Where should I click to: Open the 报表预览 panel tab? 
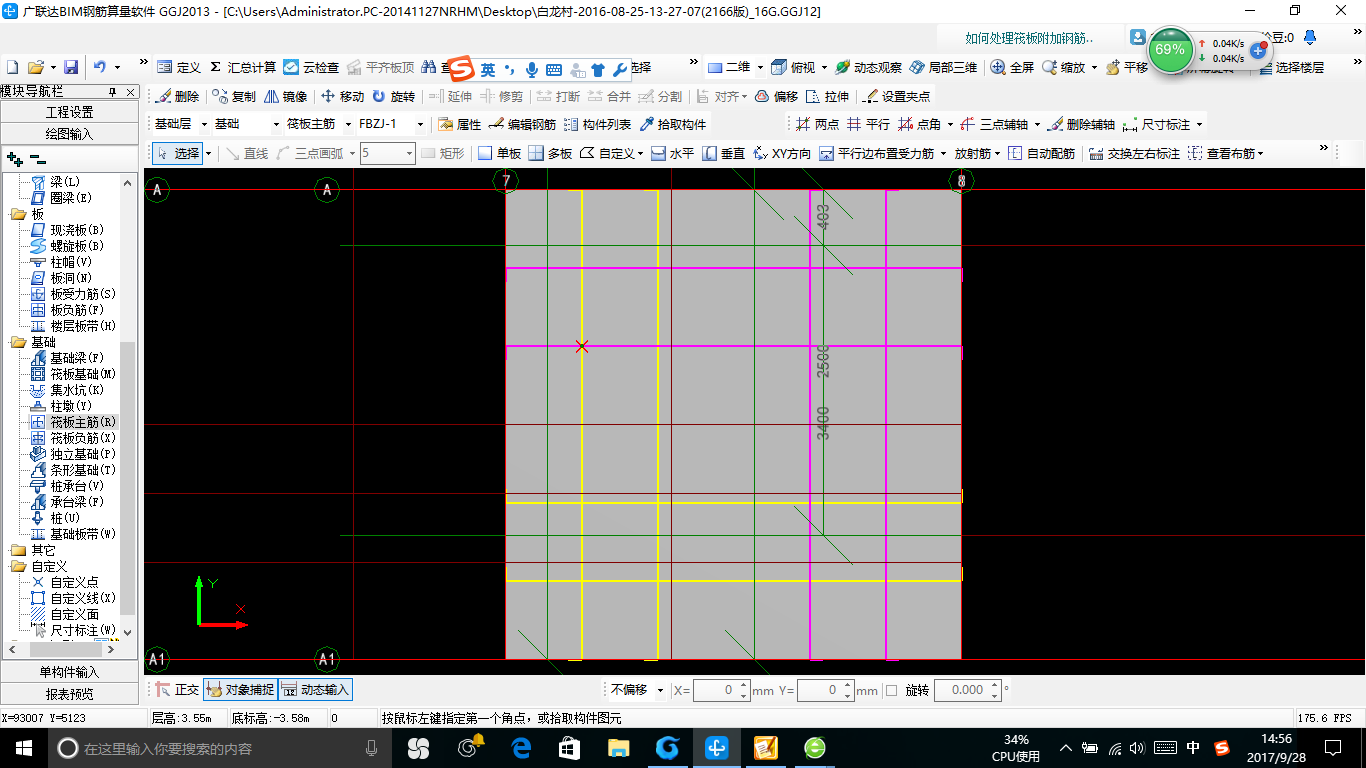coord(70,694)
